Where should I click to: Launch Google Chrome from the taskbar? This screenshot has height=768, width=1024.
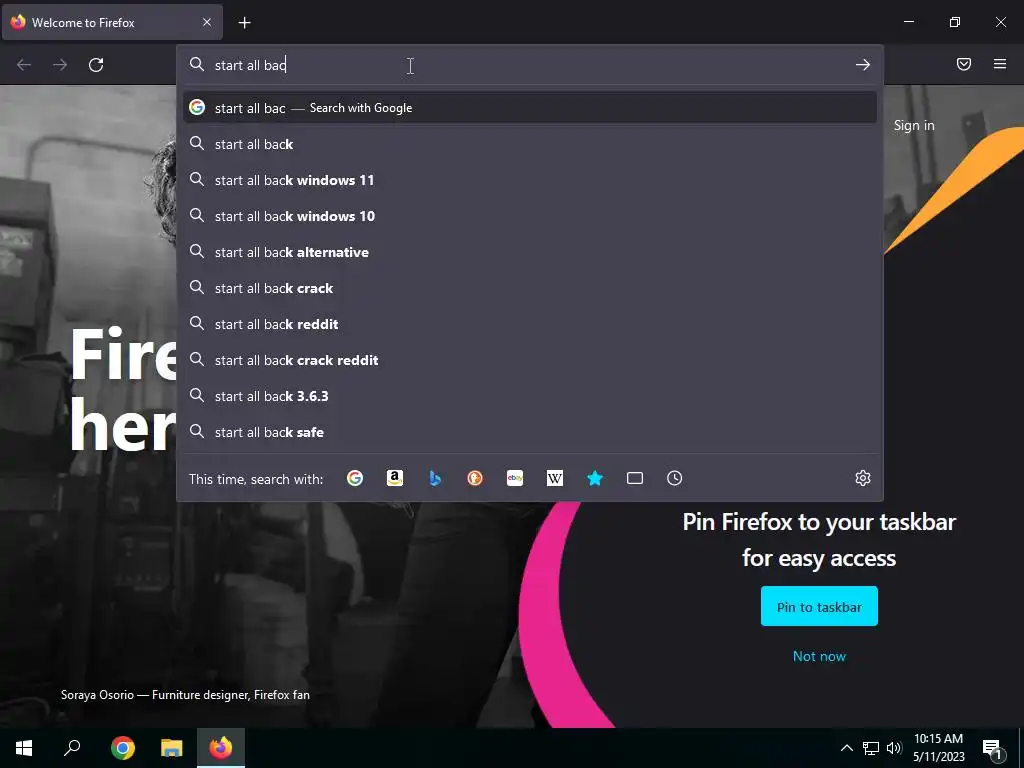click(123, 748)
